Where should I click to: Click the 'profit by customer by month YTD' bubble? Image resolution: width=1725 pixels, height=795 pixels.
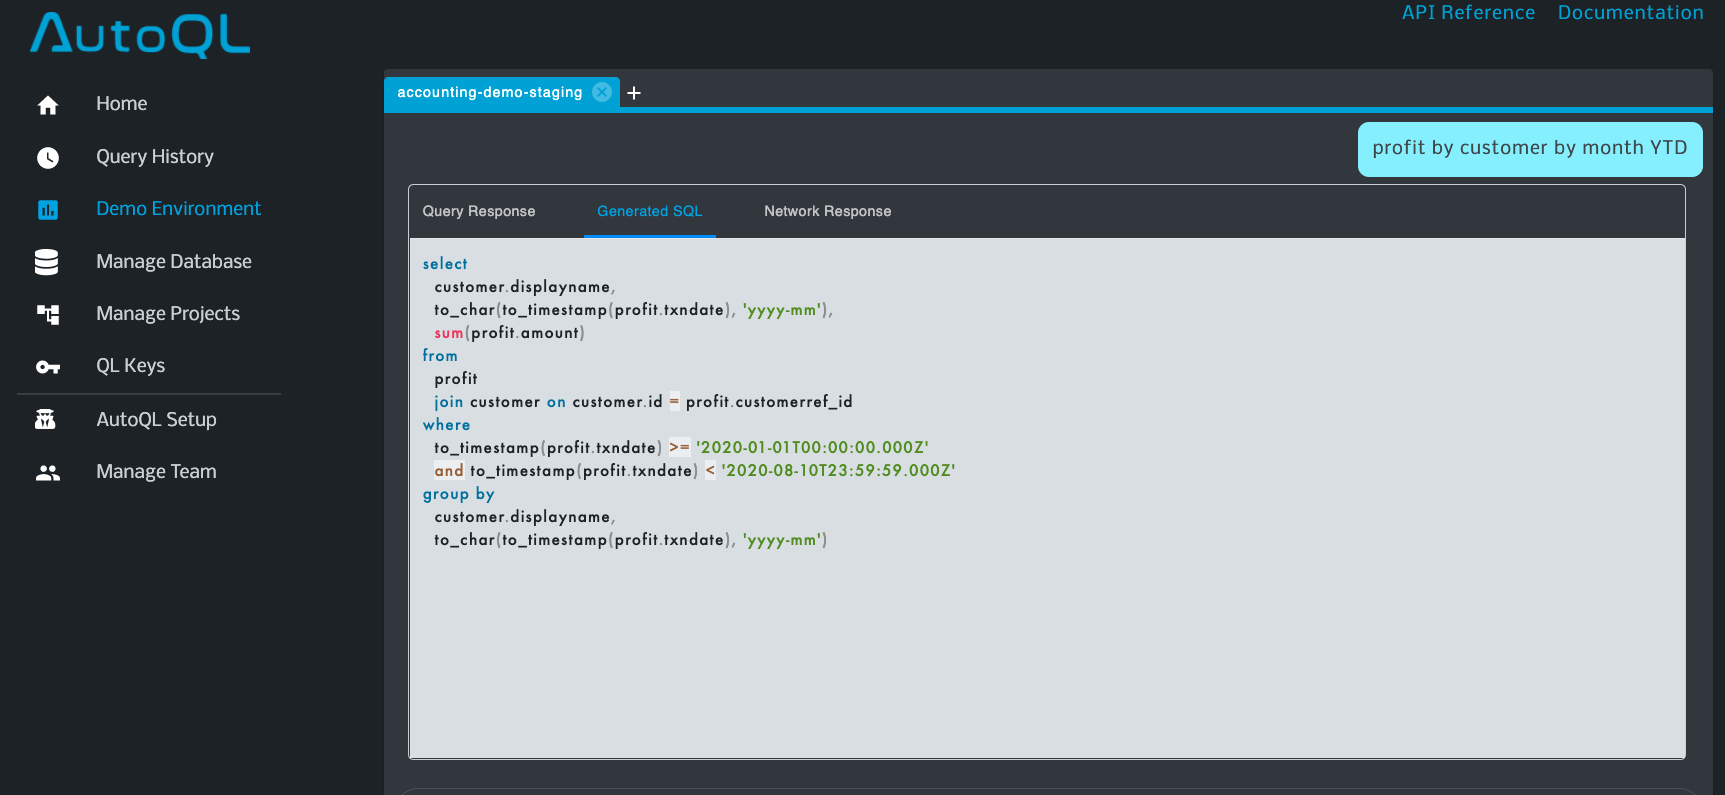pyautogui.click(x=1529, y=148)
